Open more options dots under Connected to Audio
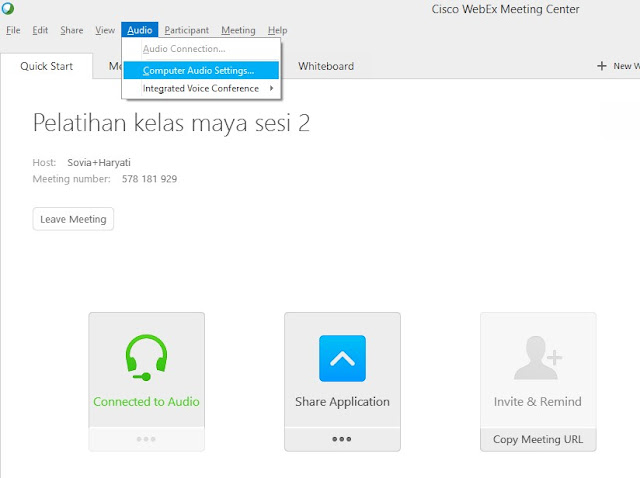 [146, 439]
